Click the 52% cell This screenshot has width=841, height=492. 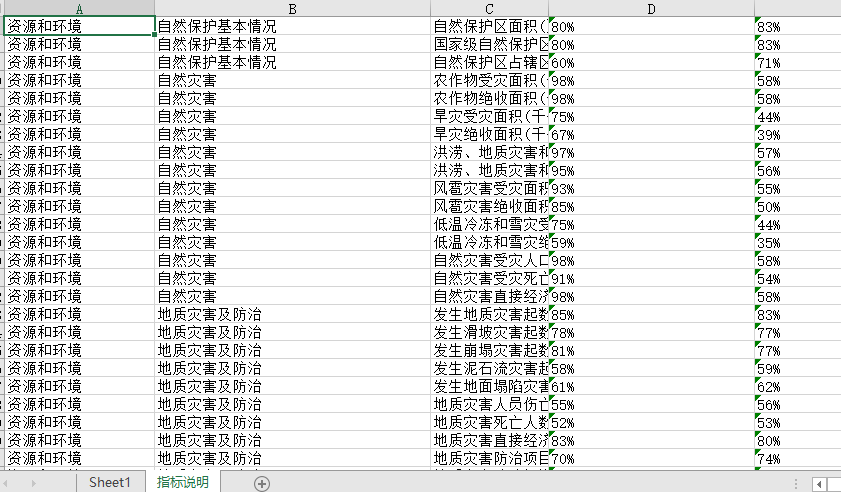(651, 422)
